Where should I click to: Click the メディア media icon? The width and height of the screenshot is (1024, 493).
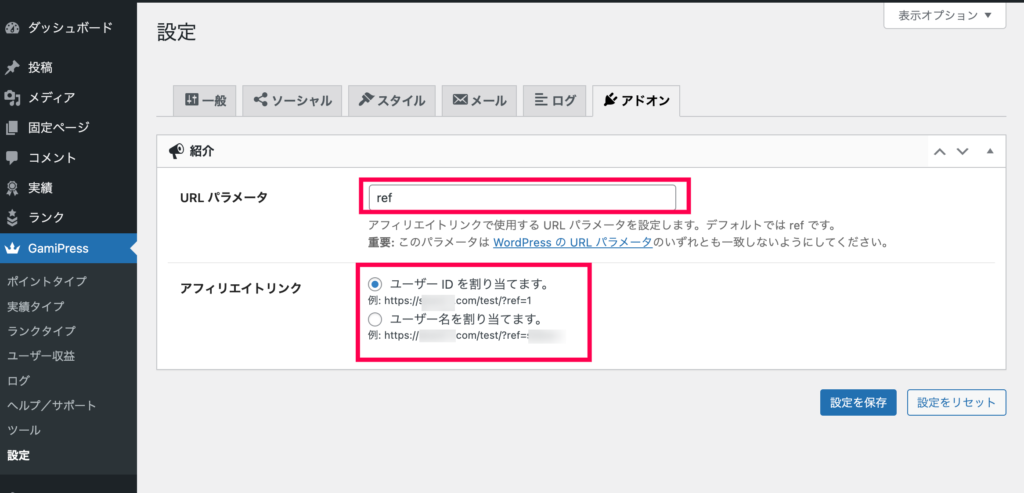point(11,98)
